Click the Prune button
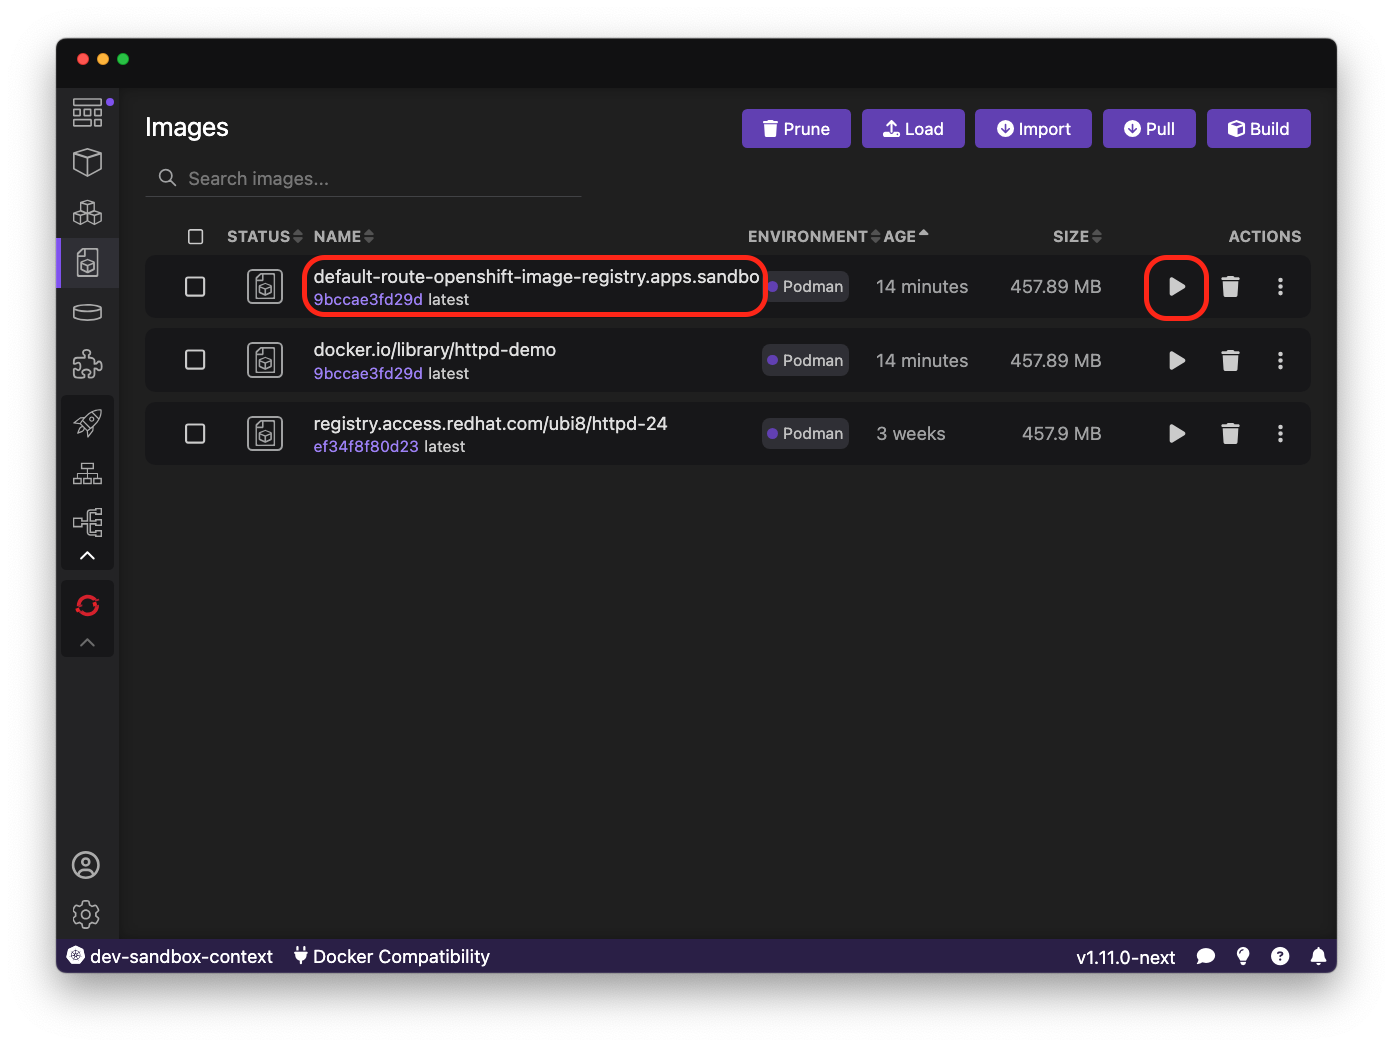The height and width of the screenshot is (1047, 1393). [x=796, y=129]
